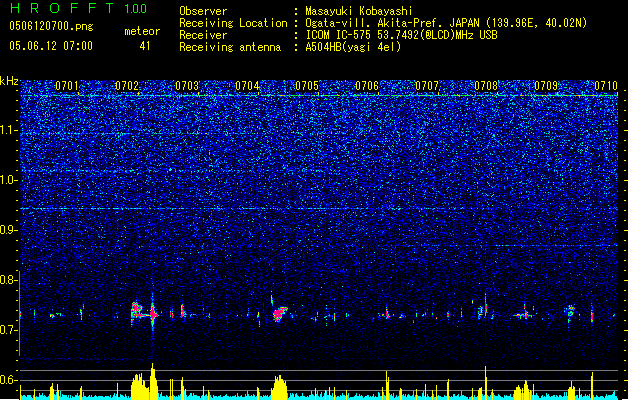Screen dimensions: 629x400
Task: Click the 0.9 frequency axis label
Action: [8, 230]
